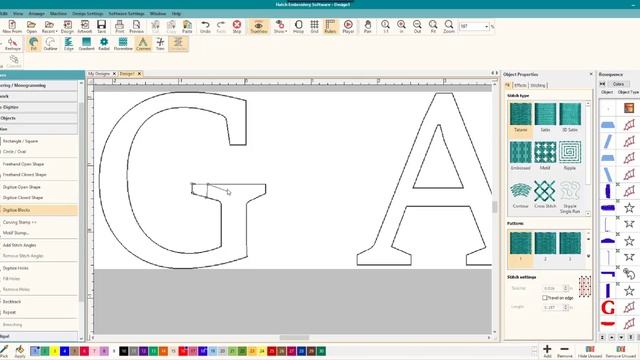Click the Paste toolbar icon

(x=187, y=27)
